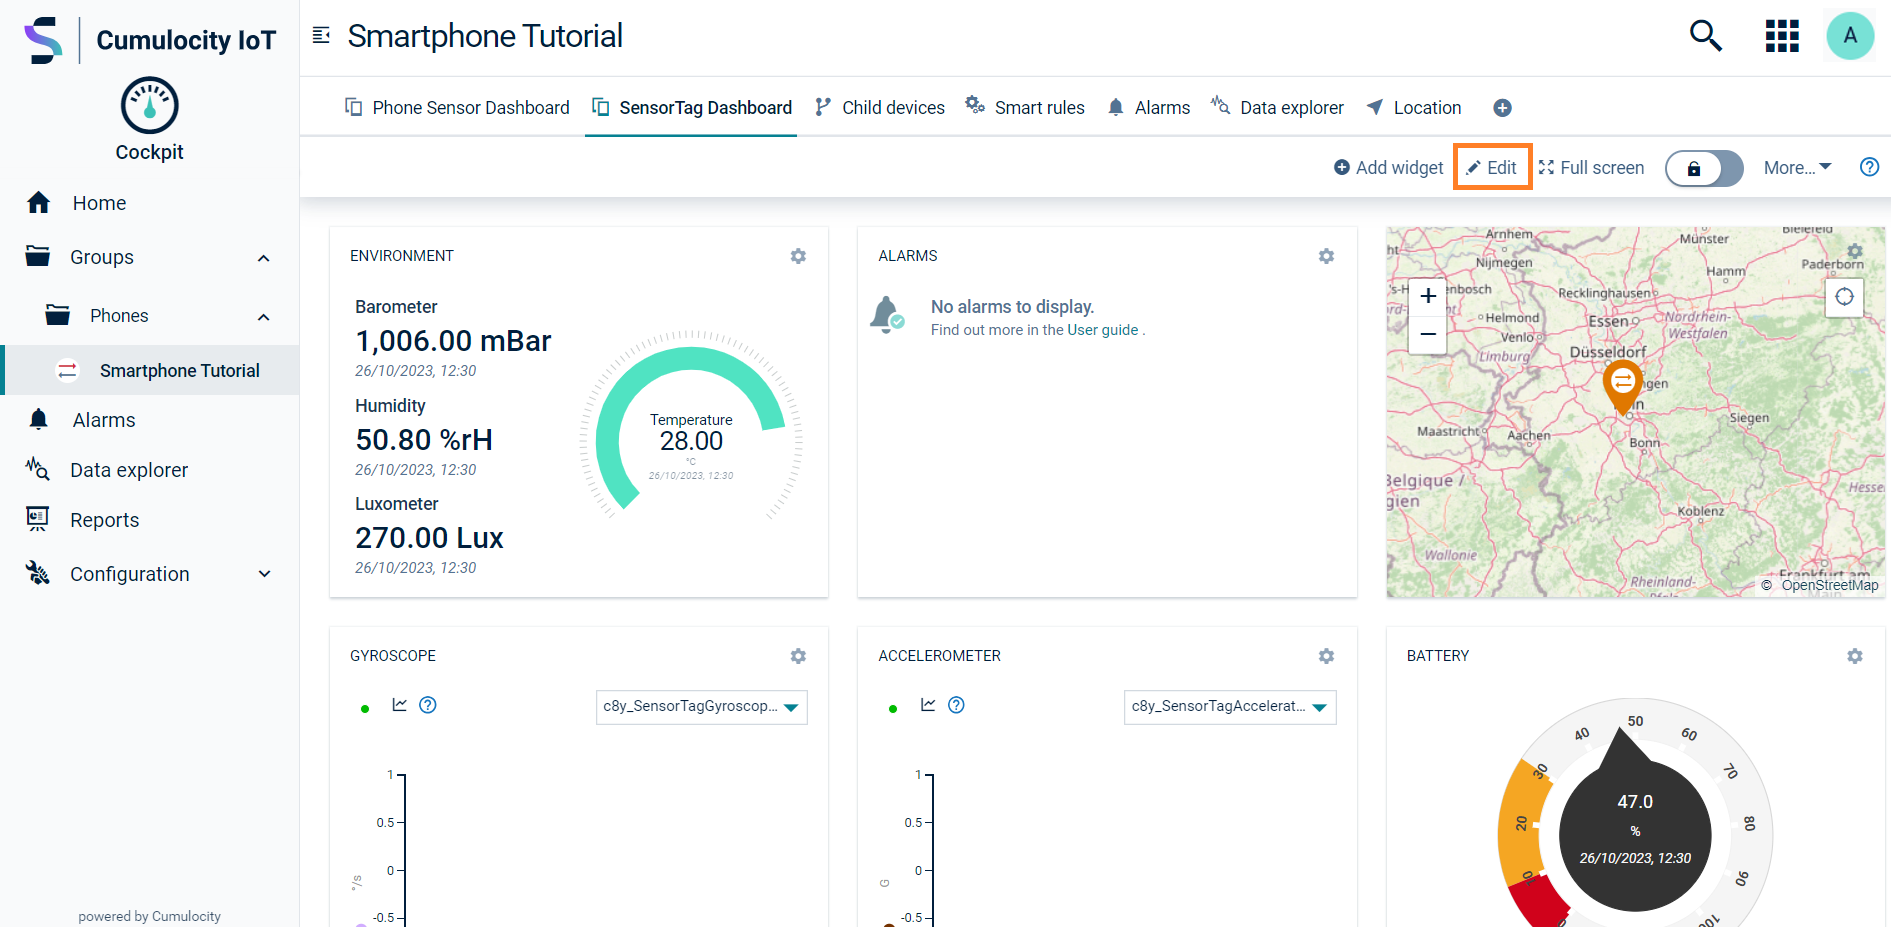This screenshot has width=1891, height=927.
Task: Open the Data explorer tab
Action: (1277, 108)
